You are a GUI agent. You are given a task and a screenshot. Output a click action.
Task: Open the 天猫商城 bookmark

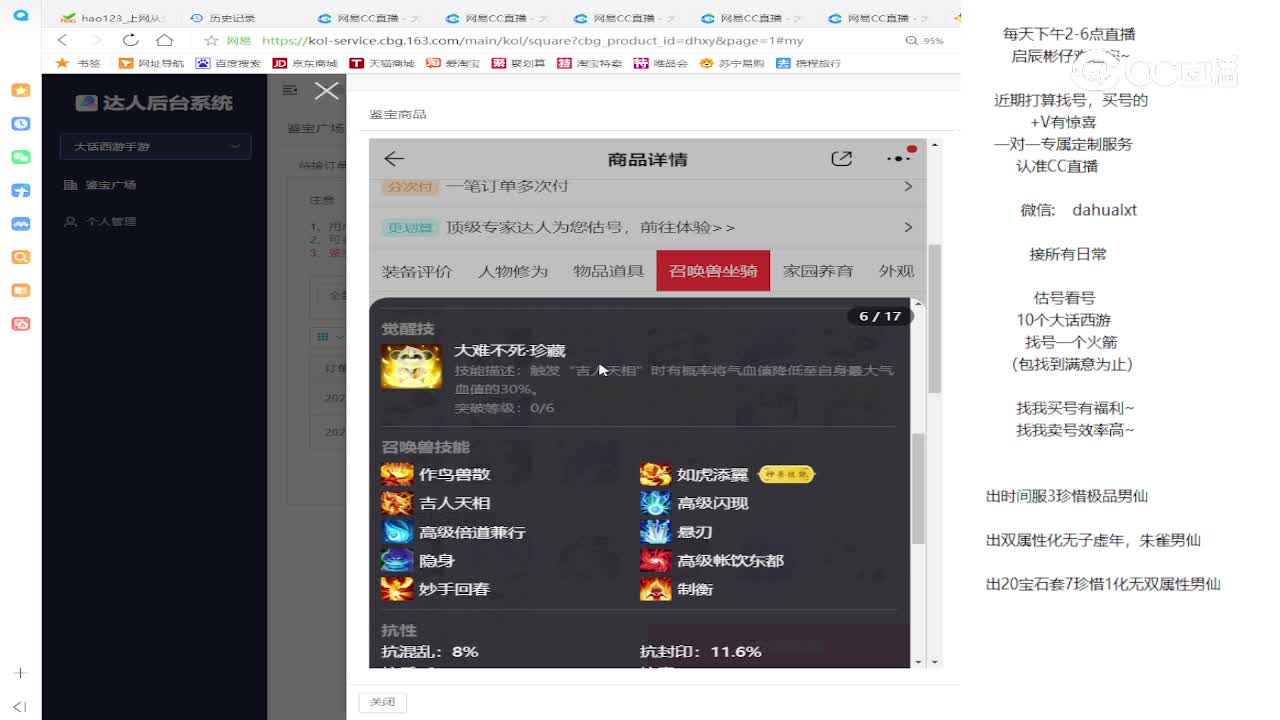click(x=382, y=63)
